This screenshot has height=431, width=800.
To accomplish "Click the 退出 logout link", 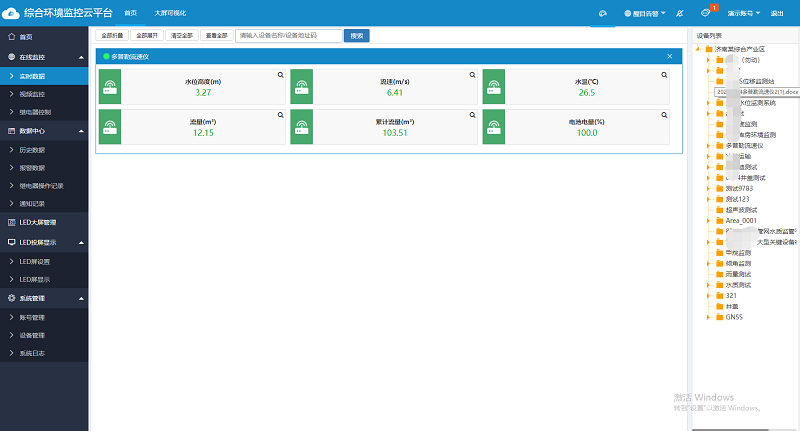I will tap(777, 14).
